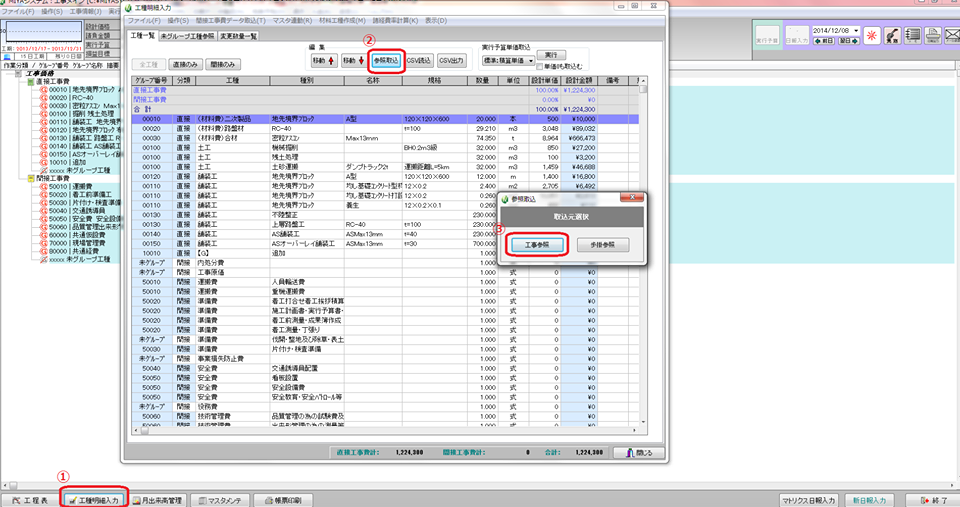The image size is (960, 507).
Task: Click the mail envelope toolbar icon
Action: pyautogui.click(x=953, y=36)
